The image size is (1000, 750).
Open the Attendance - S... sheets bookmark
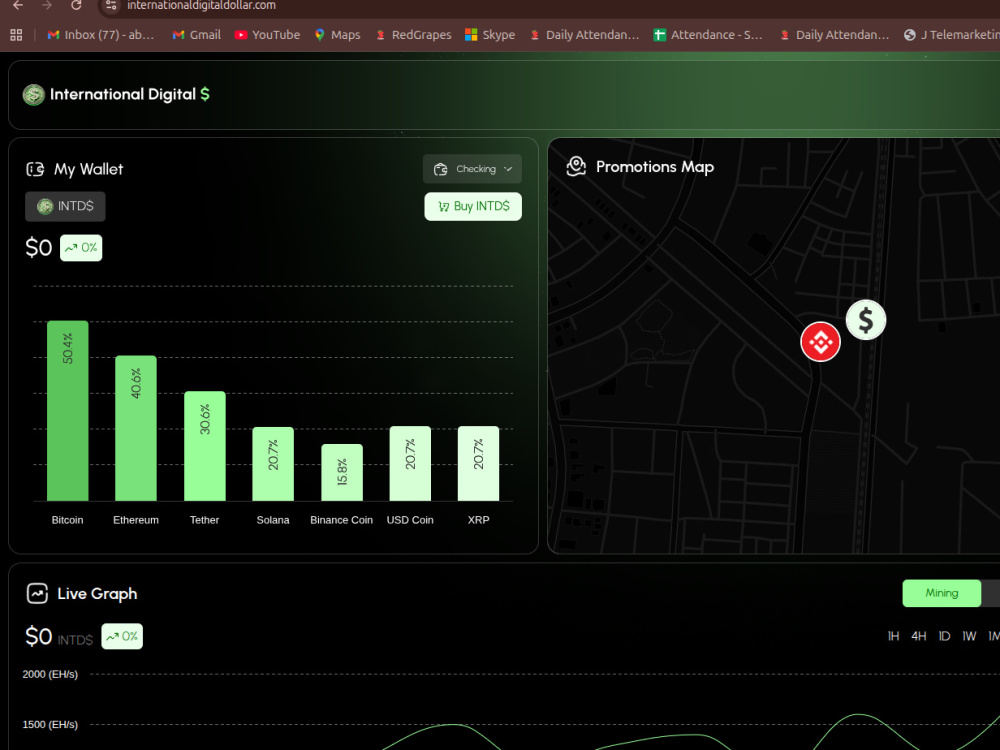[x=708, y=35]
